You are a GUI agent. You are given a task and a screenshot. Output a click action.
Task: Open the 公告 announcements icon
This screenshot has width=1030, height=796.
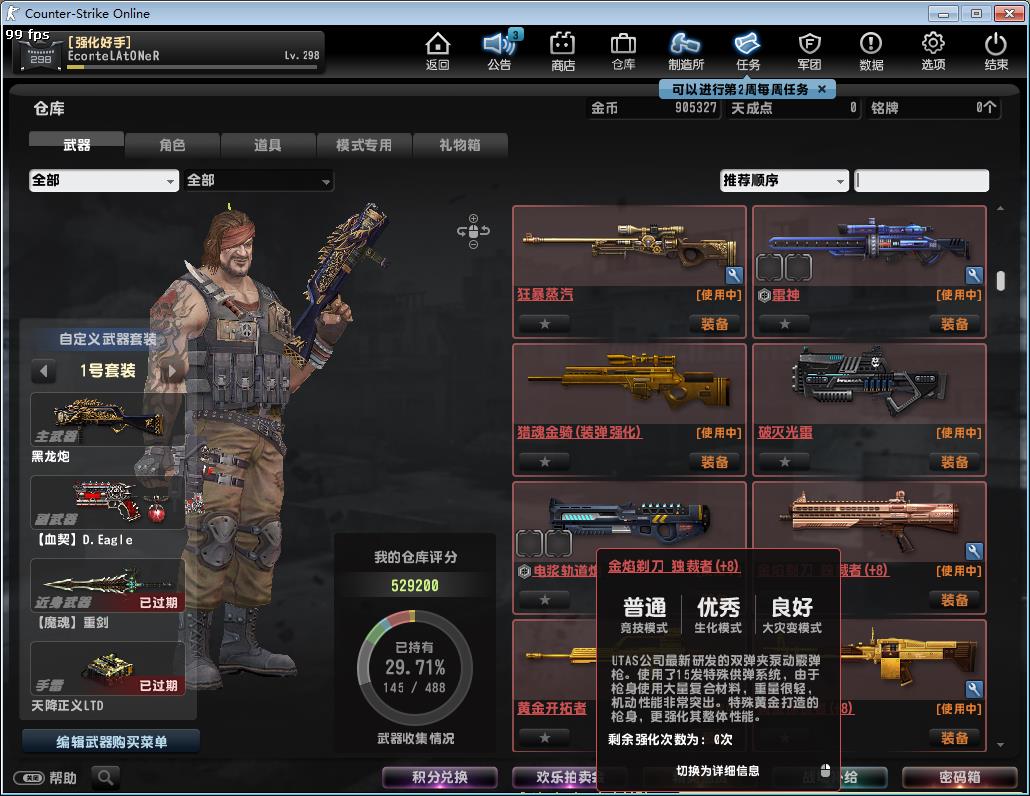point(500,51)
